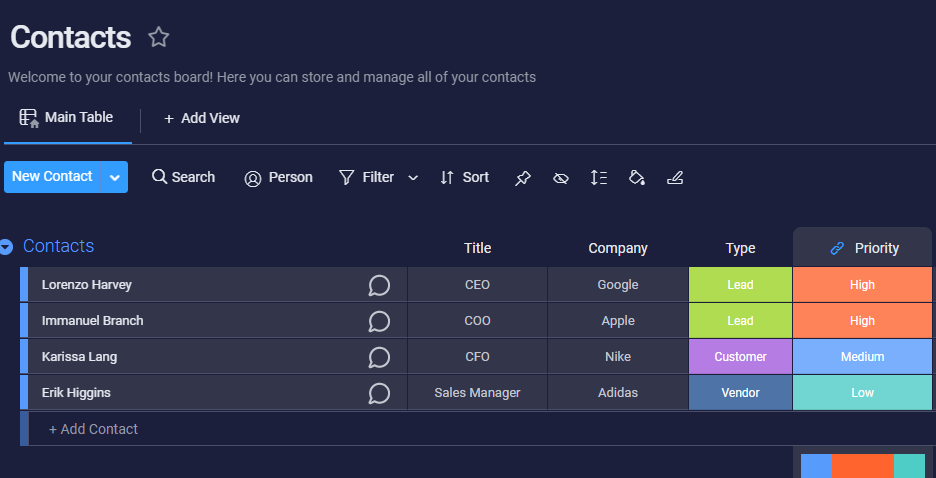Click Add View to create a view
This screenshot has width=936, height=478.
[x=202, y=118]
